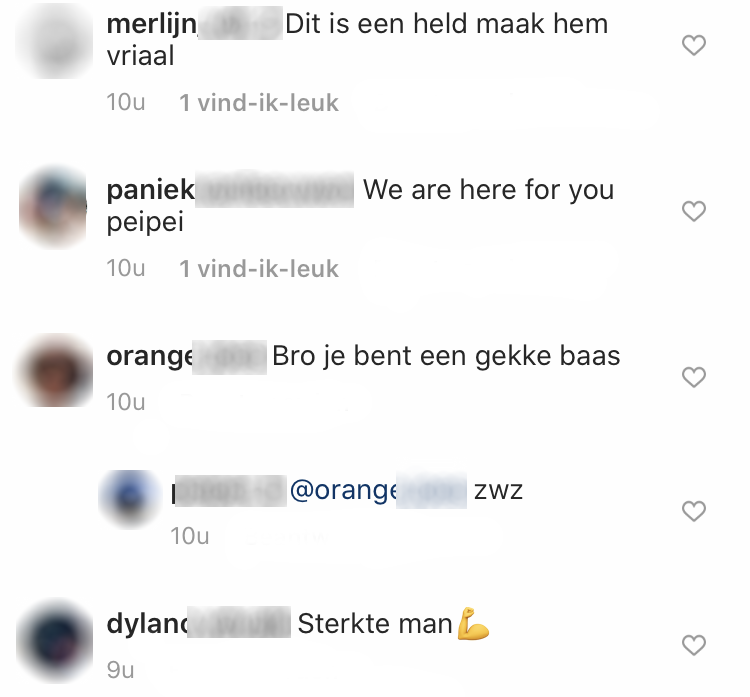This screenshot has width=750, height=697.
Task: Show '1 vind-ik-leuk' under paniek's comment
Action: (259, 269)
